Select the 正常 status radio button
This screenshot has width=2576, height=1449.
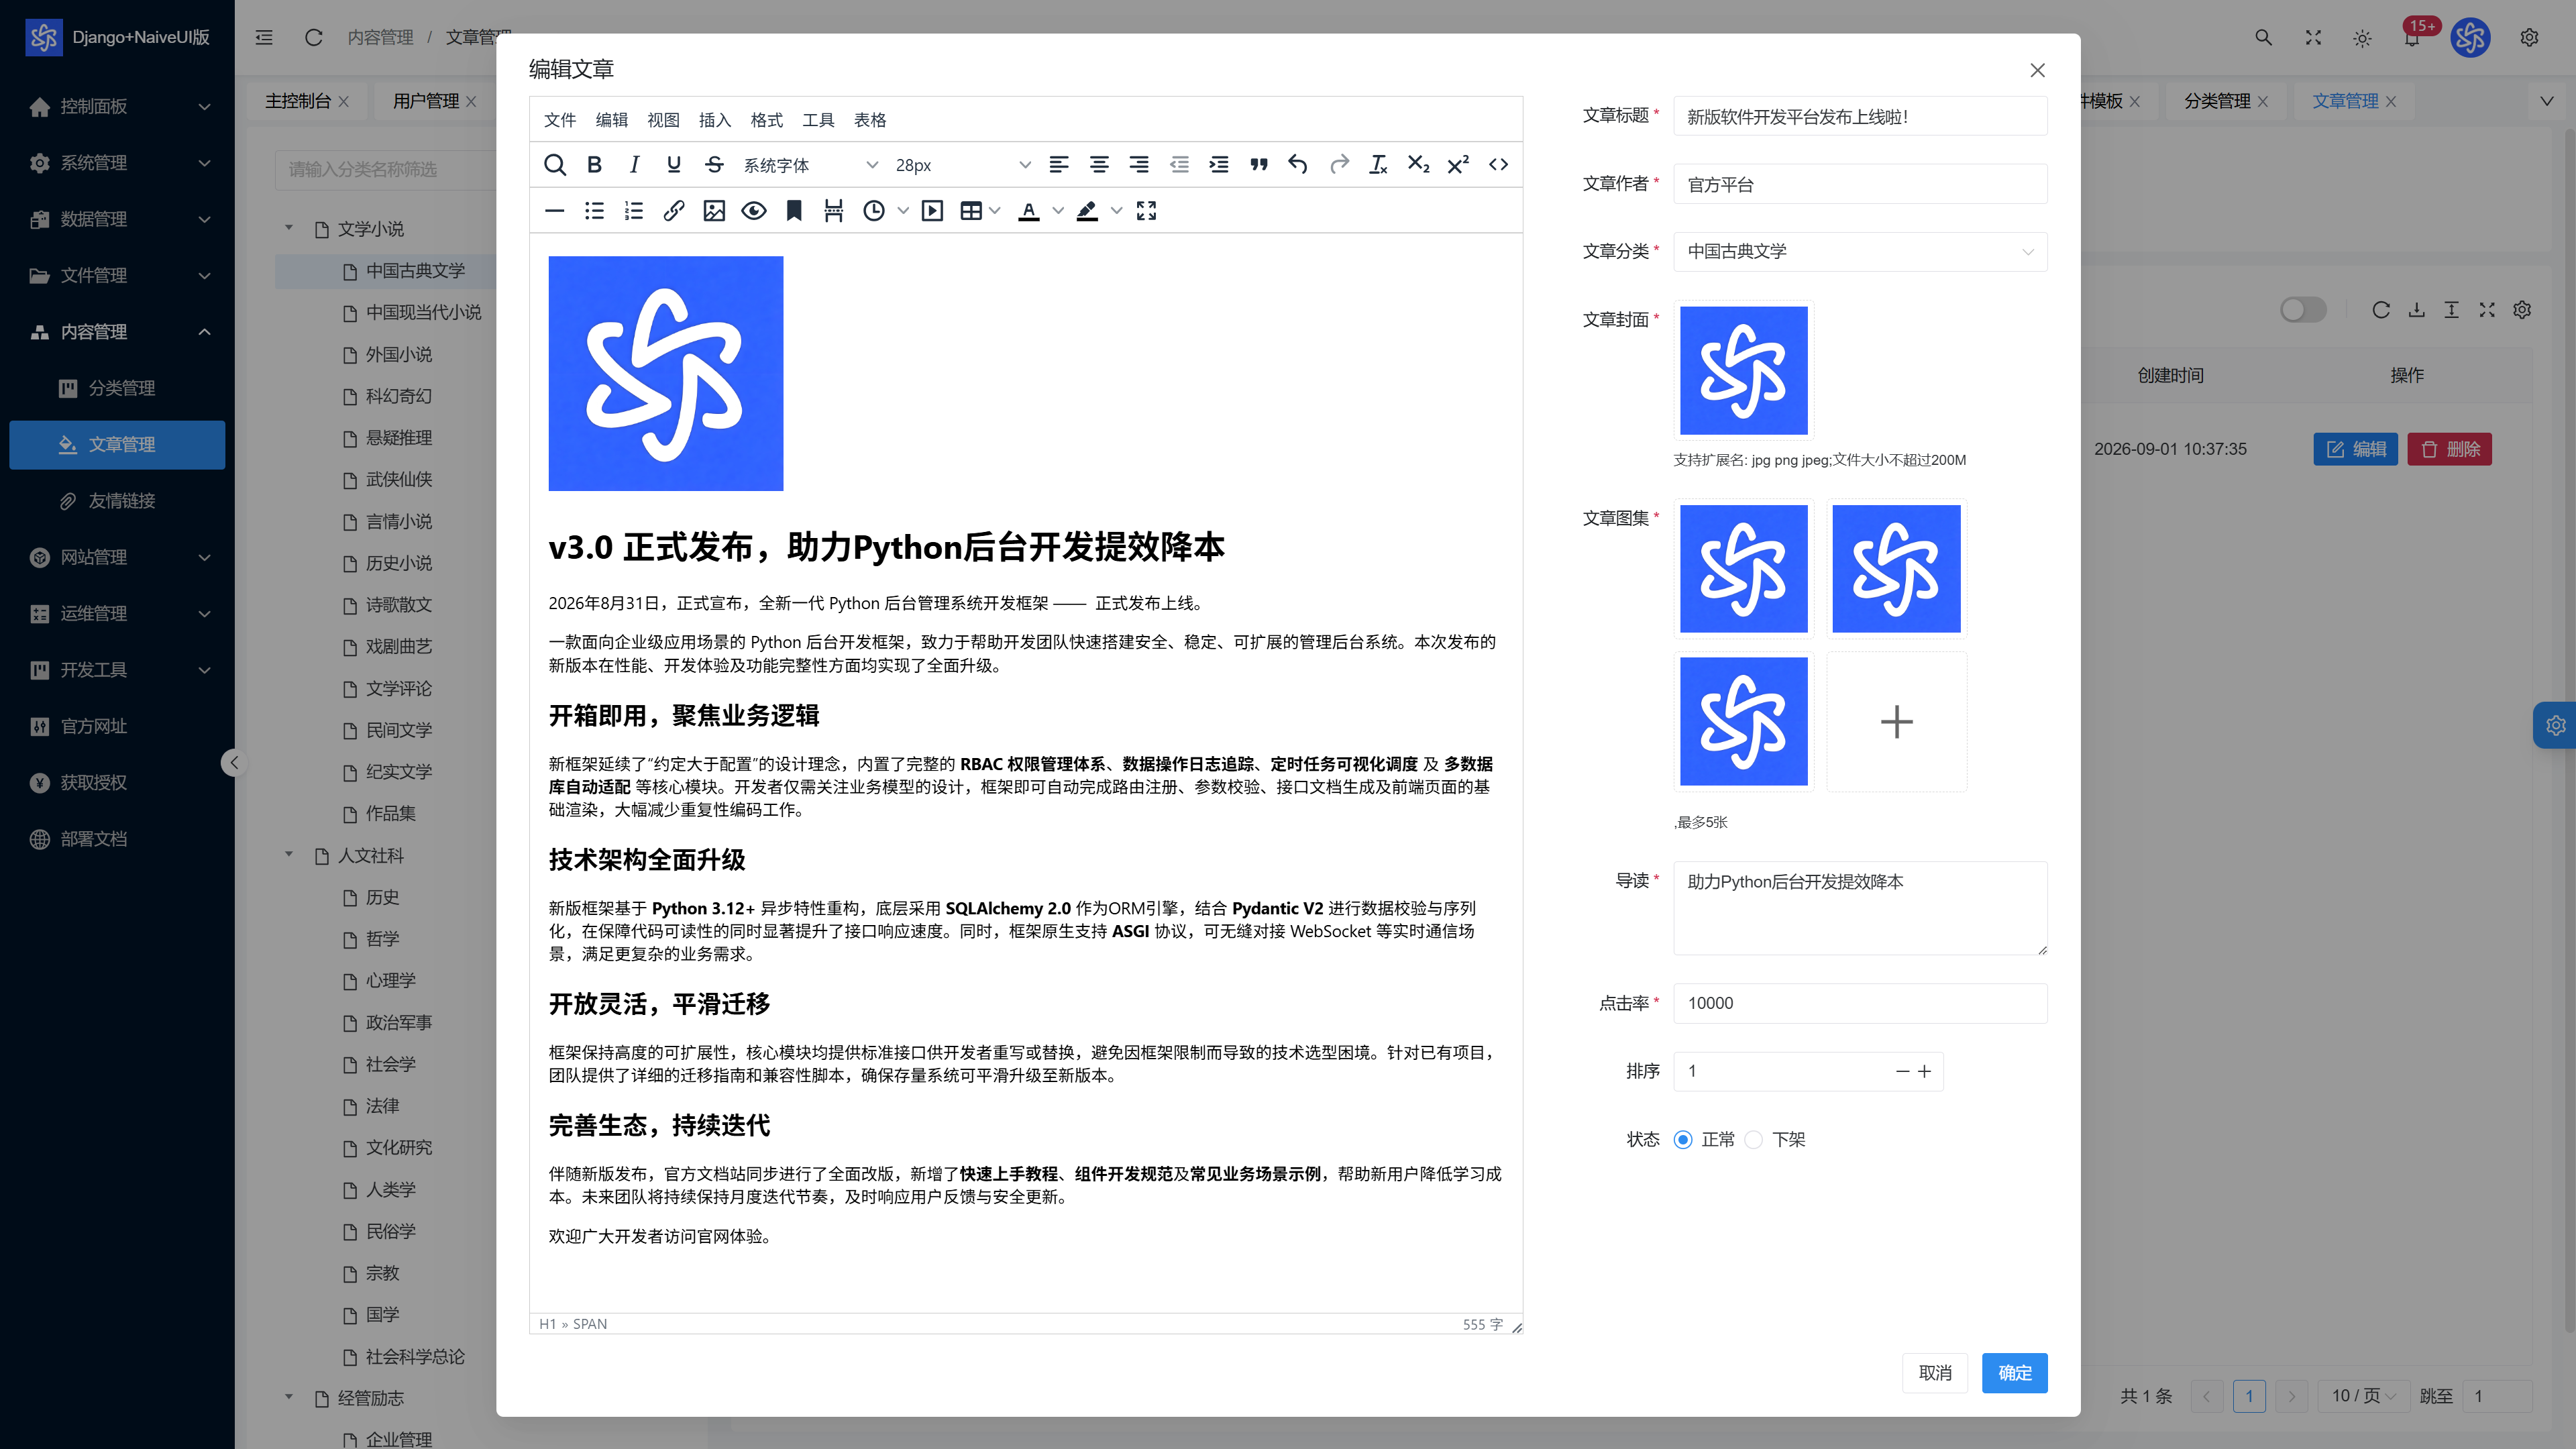(1683, 1140)
